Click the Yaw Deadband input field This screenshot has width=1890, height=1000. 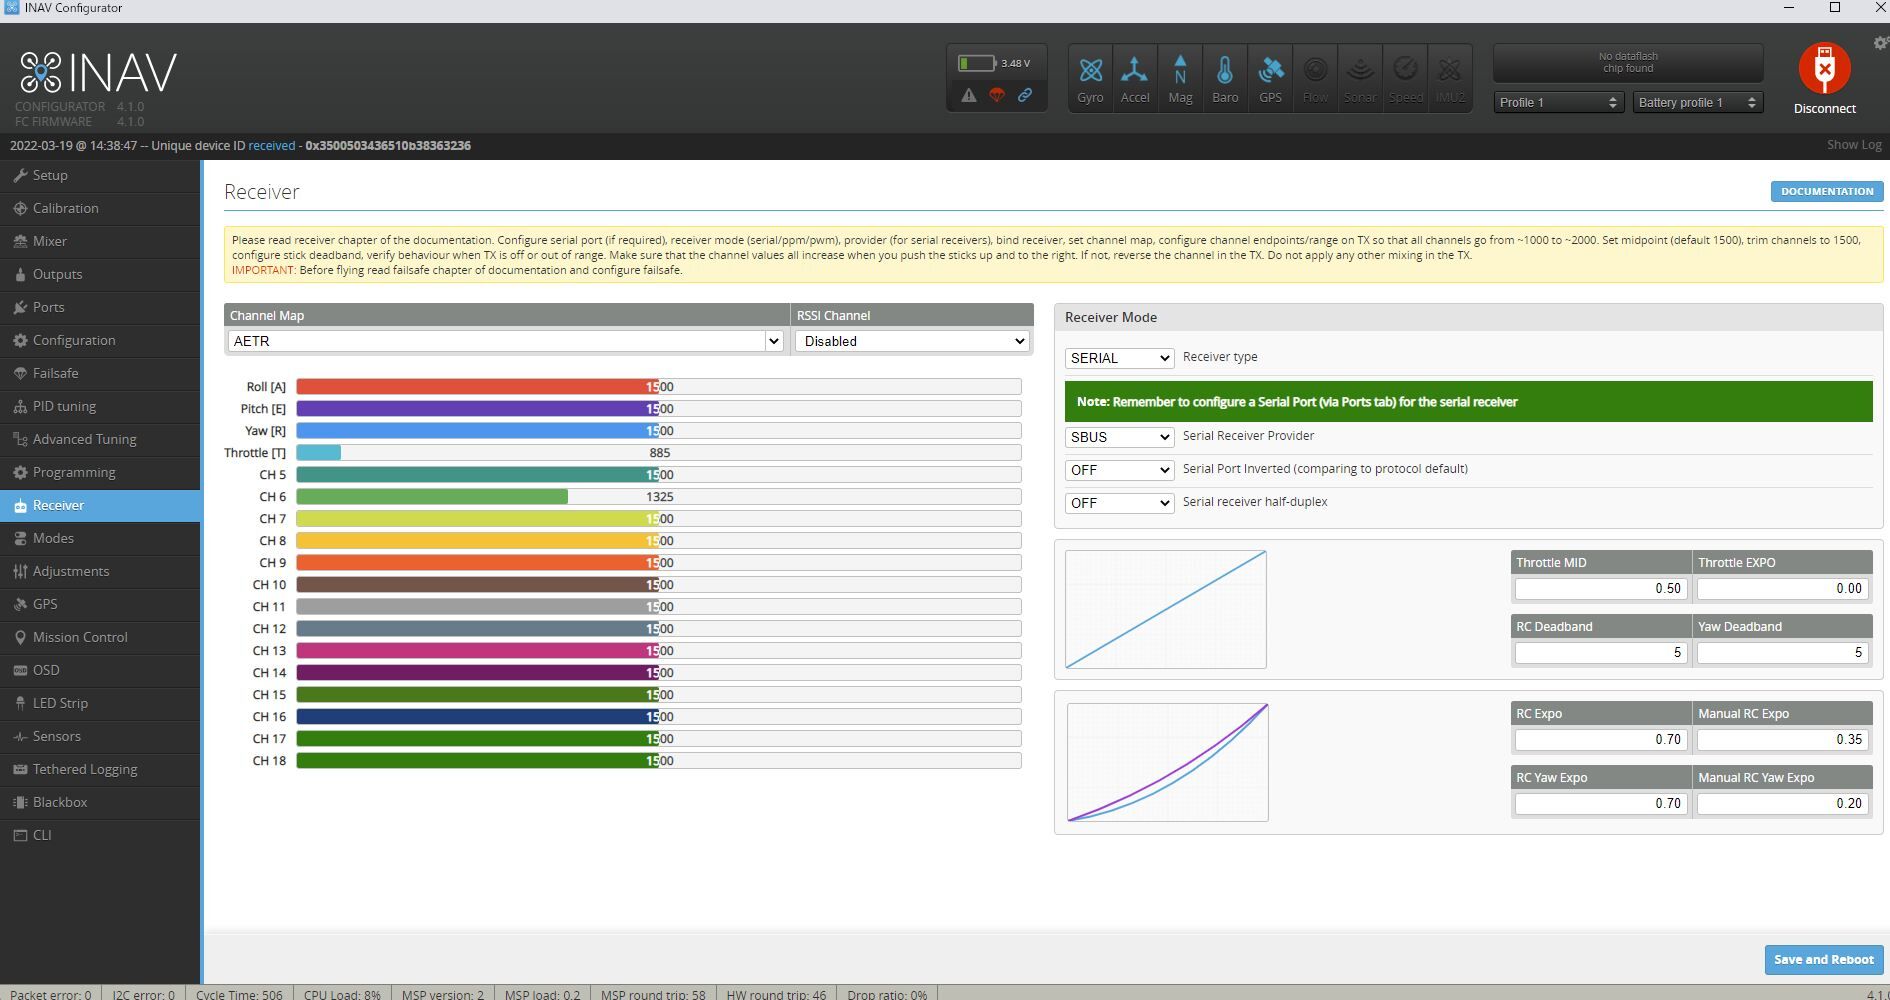(1782, 653)
